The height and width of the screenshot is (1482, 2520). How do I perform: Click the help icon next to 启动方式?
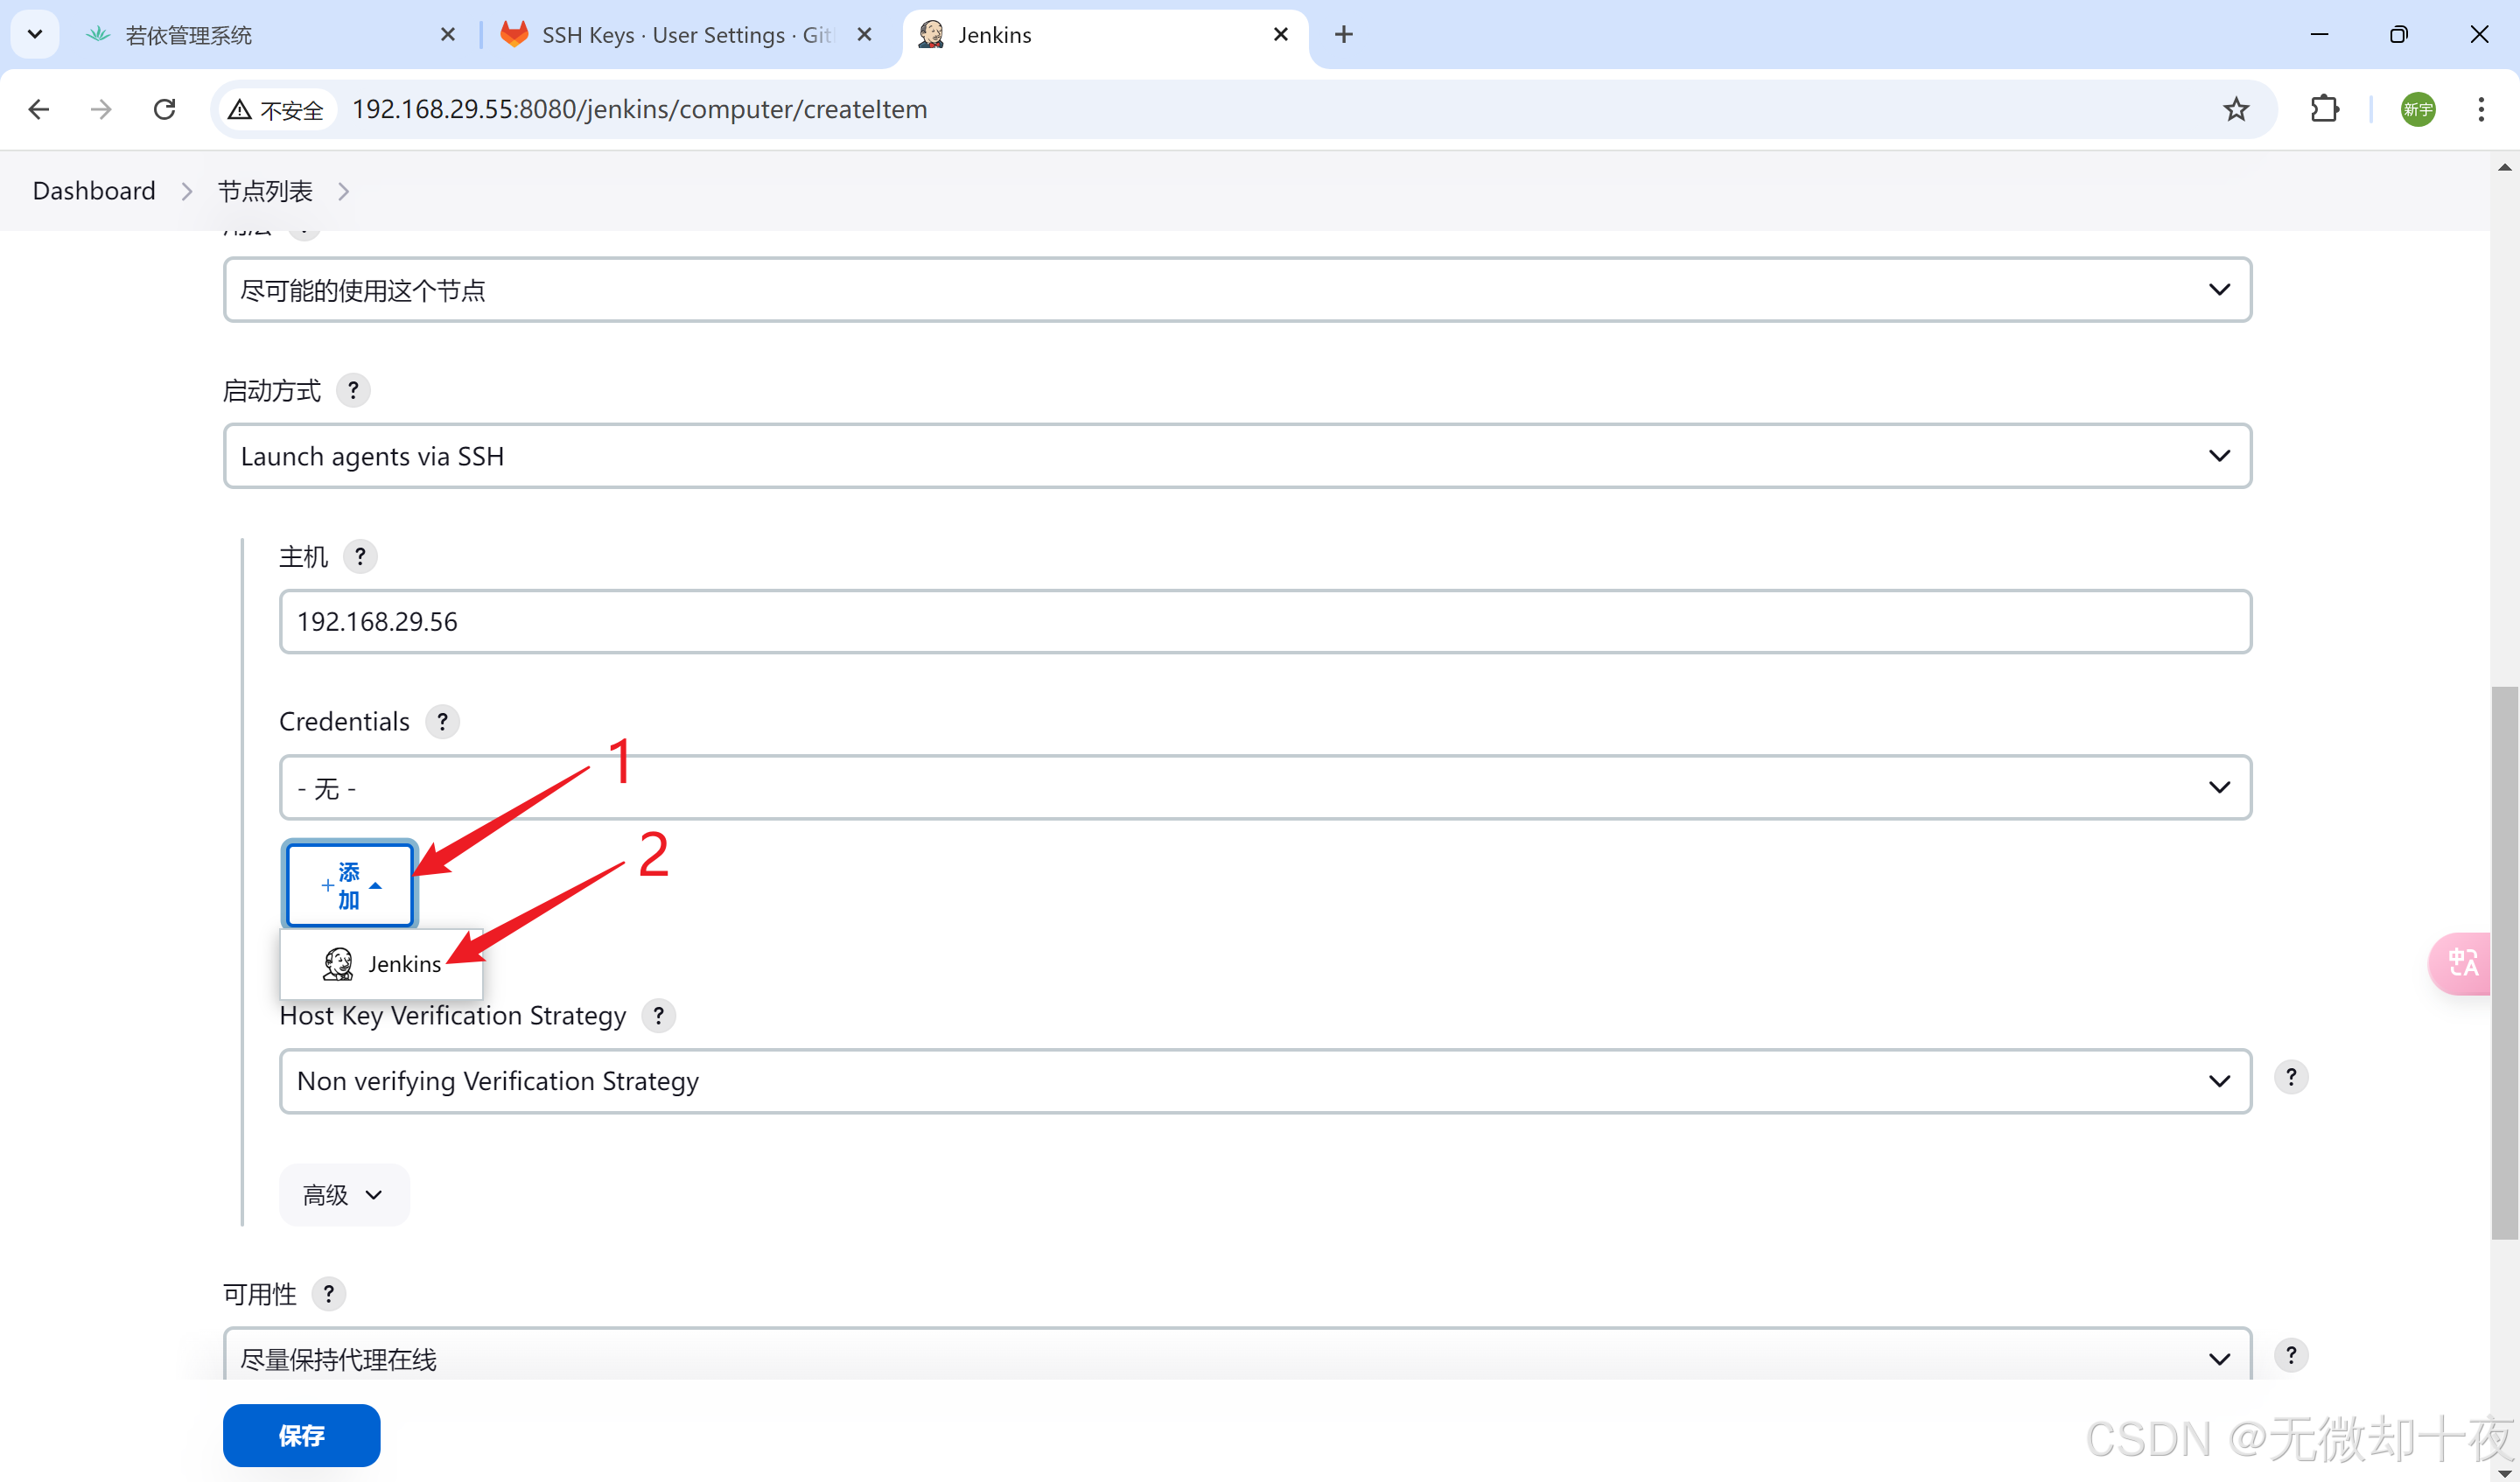pos(353,390)
